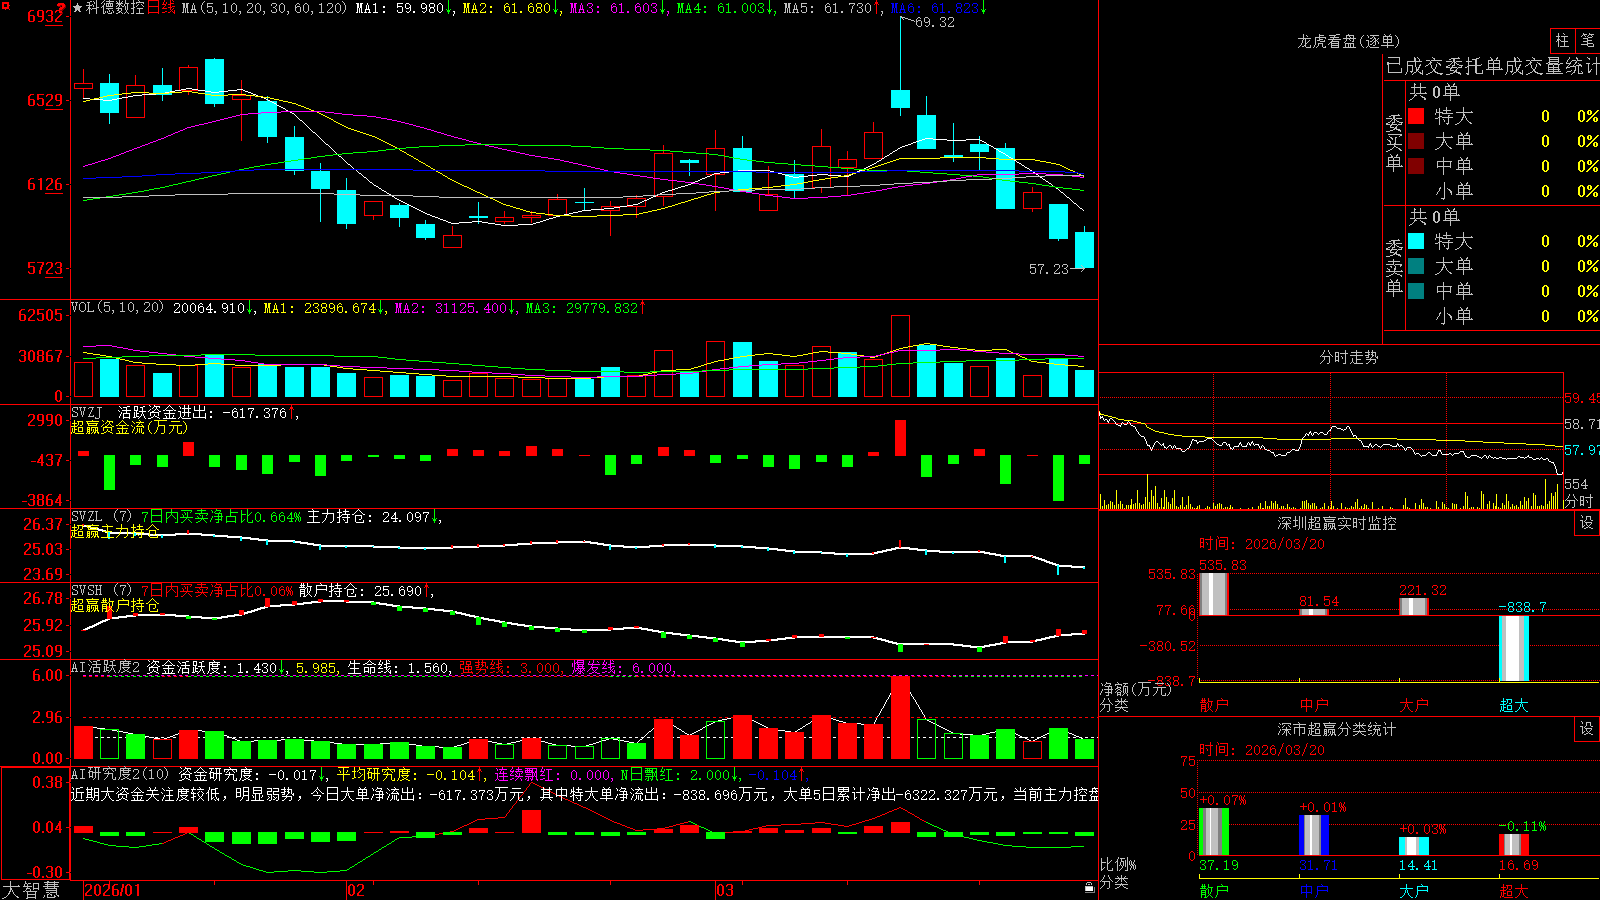Viewport: 1600px width, 900px height.
Task: Click the AI研究度2(10) indicator title
Action: point(121,774)
